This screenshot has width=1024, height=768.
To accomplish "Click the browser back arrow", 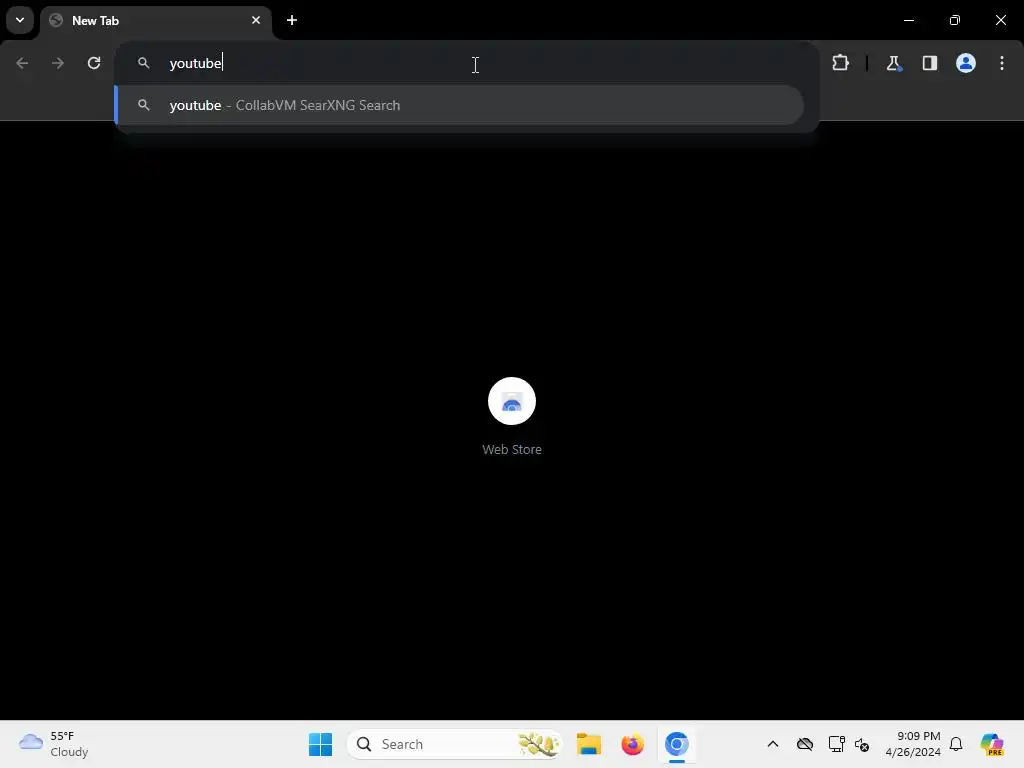I will pos(22,63).
